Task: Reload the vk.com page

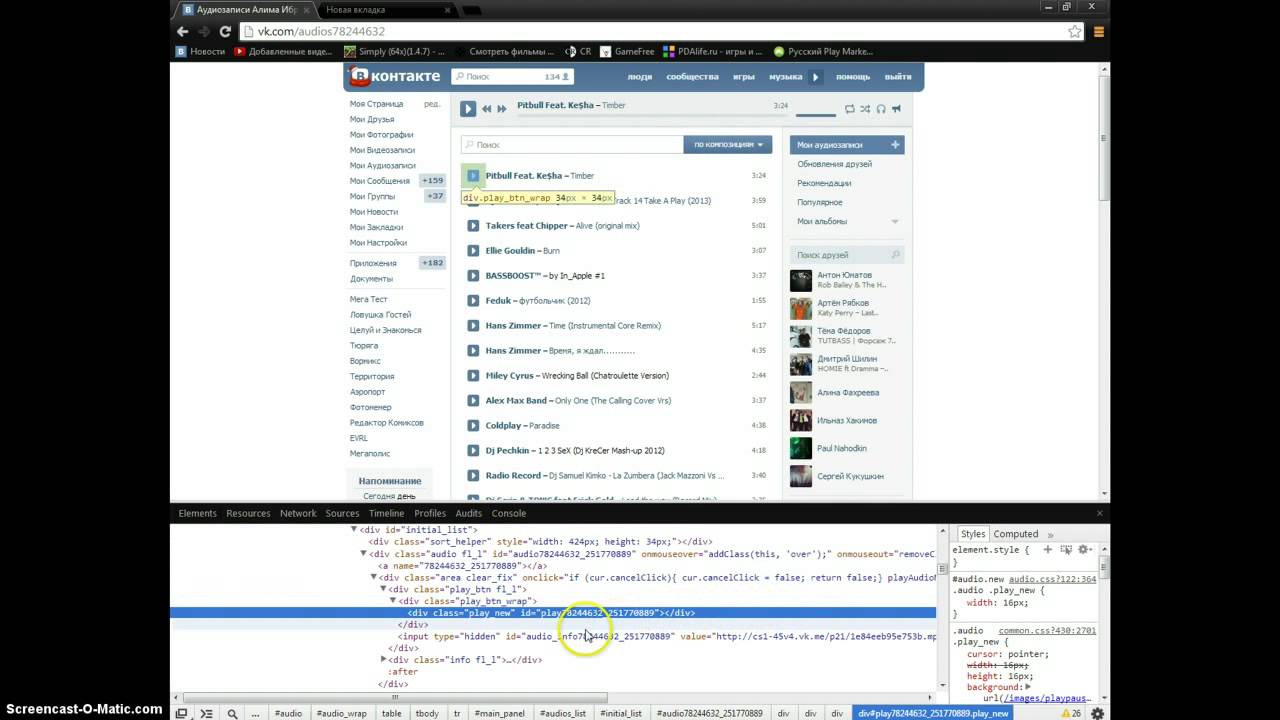Action: click(x=225, y=31)
